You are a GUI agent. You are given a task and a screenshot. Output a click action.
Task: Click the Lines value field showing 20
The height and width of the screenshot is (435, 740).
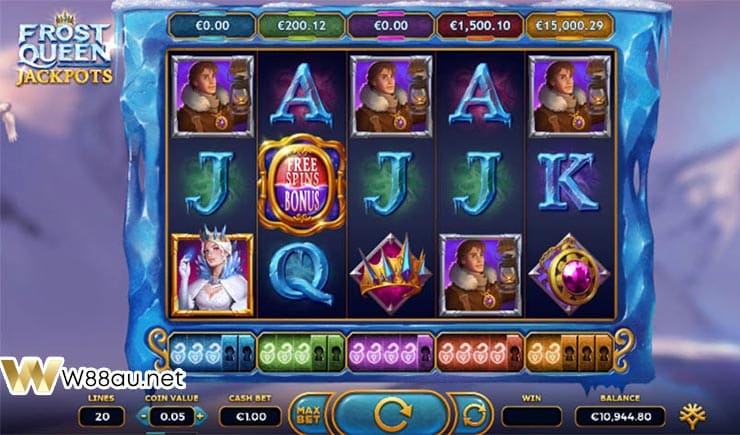coord(102,417)
